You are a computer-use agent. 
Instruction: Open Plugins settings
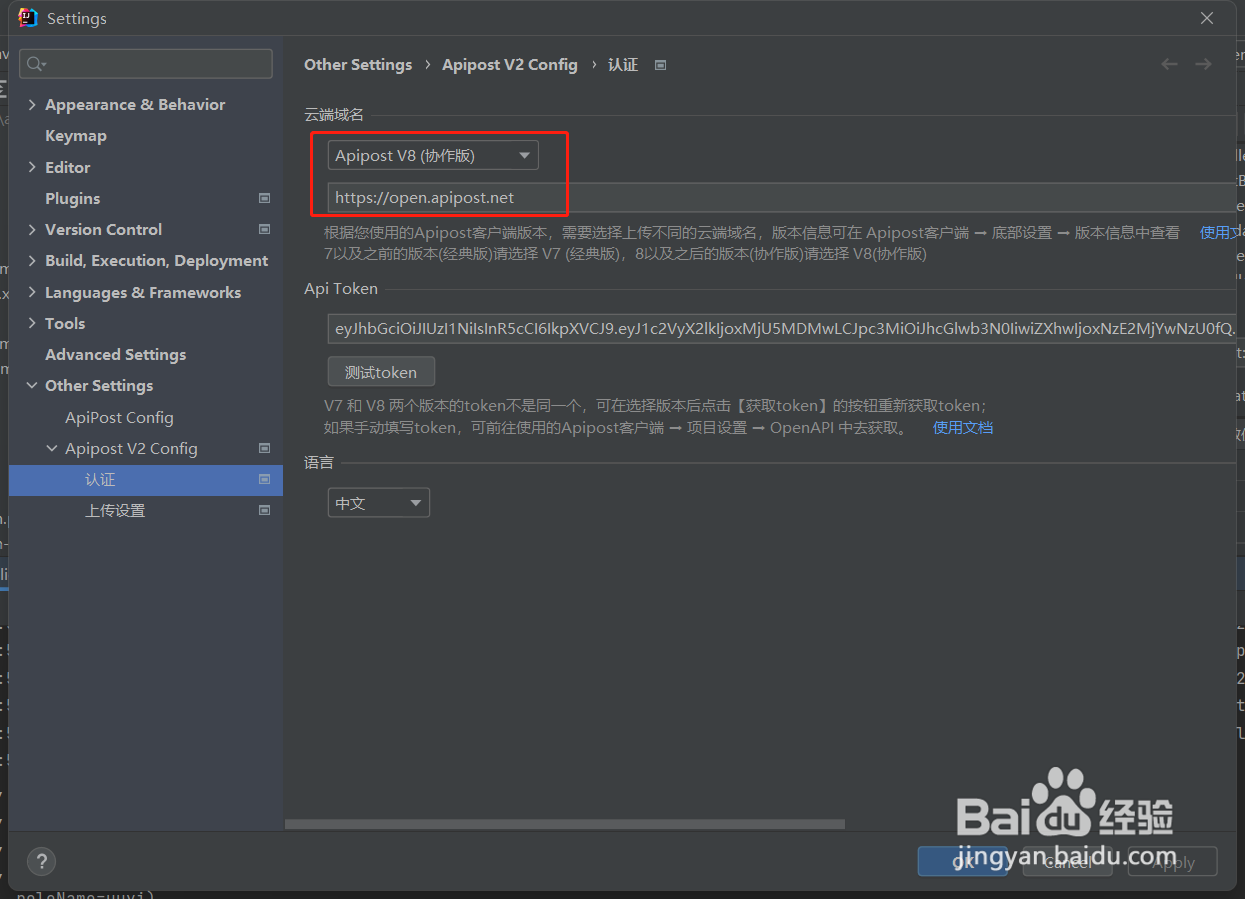coord(72,198)
